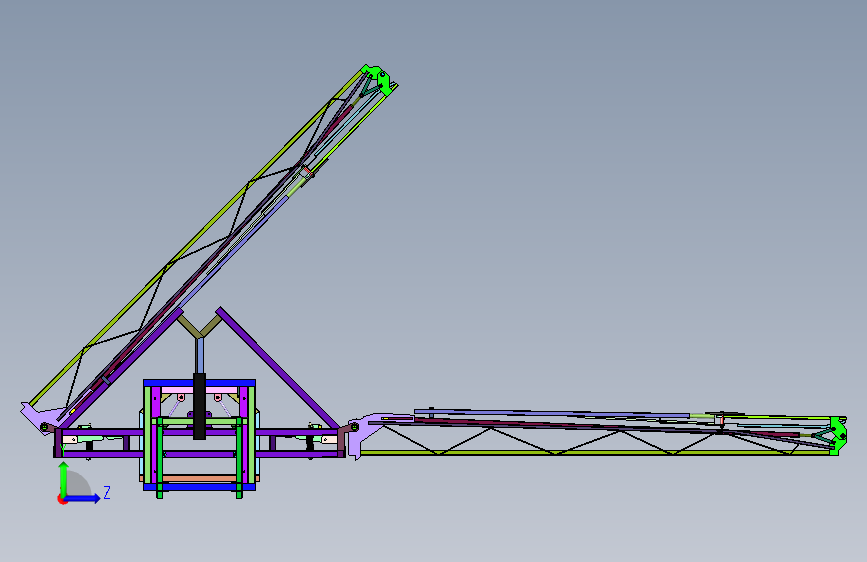Select the black hydraulic cylinder in the center frame

click(200, 407)
